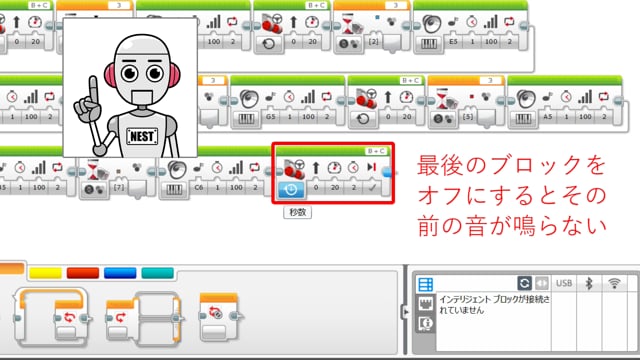Select the Move Steering icon left of the [5] Wait block
The image size is (640, 360).
click(x=366, y=98)
